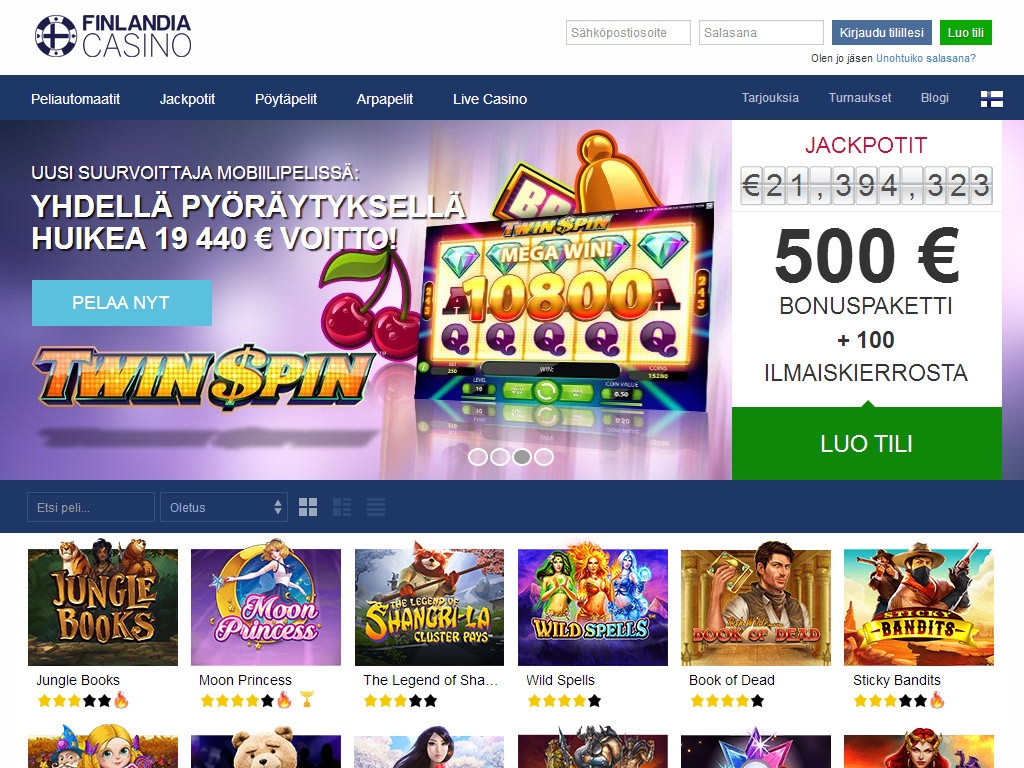Select the first carousel slide dot
The image size is (1024, 768).
click(x=478, y=456)
